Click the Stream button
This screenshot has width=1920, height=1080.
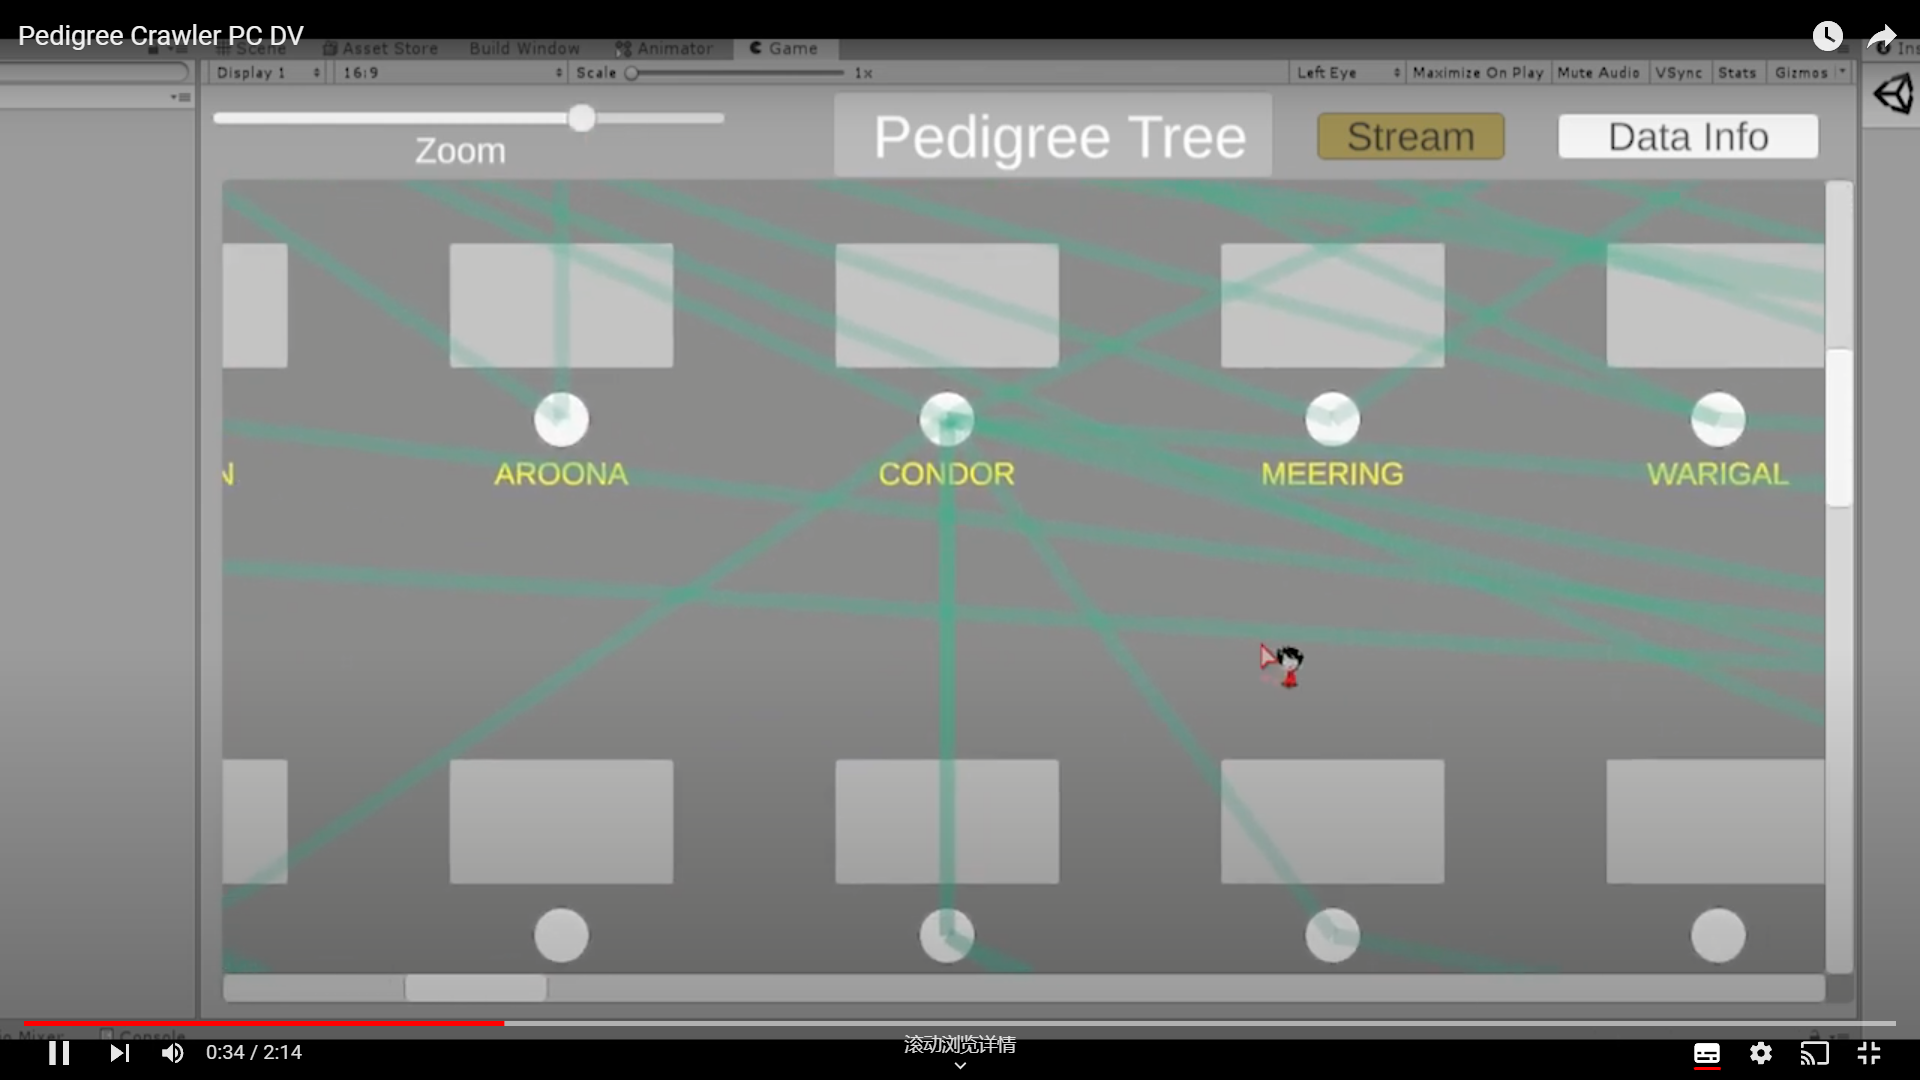click(1410, 137)
